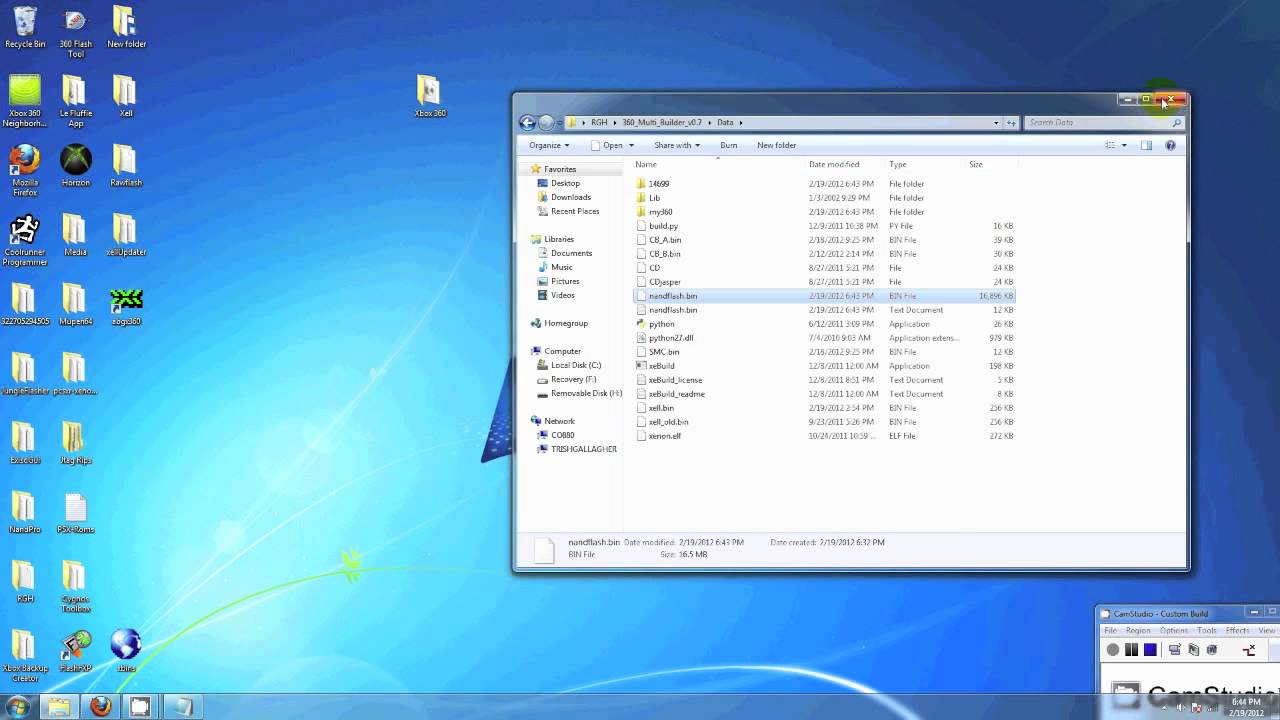This screenshot has width=1280, height=720.
Task: Click RGH in the address breadcrumb
Action: pyautogui.click(x=599, y=122)
